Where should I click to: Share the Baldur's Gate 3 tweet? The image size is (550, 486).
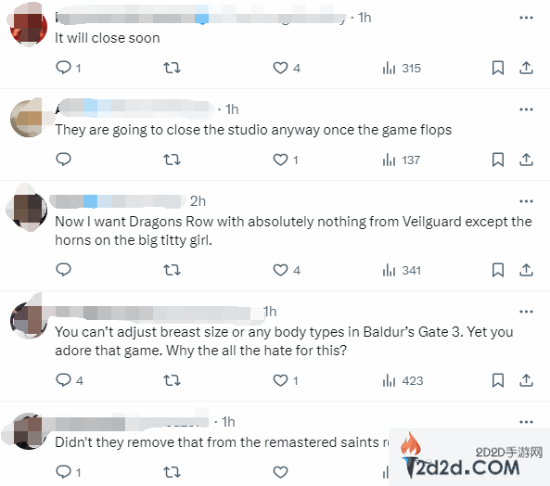click(526, 380)
